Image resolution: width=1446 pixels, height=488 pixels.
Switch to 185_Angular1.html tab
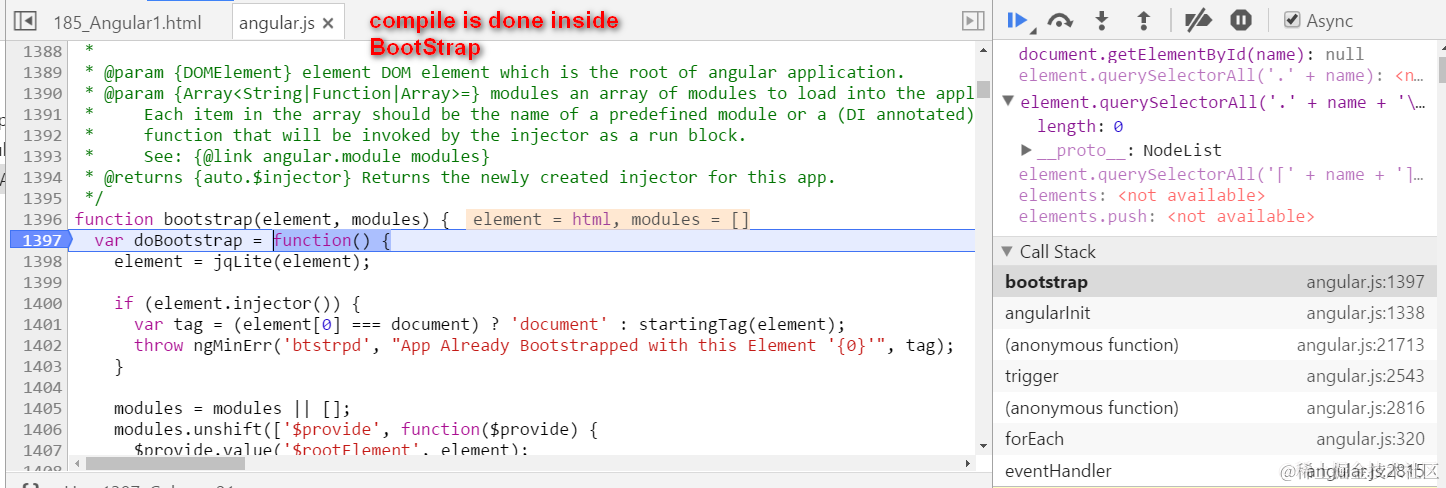(x=127, y=22)
